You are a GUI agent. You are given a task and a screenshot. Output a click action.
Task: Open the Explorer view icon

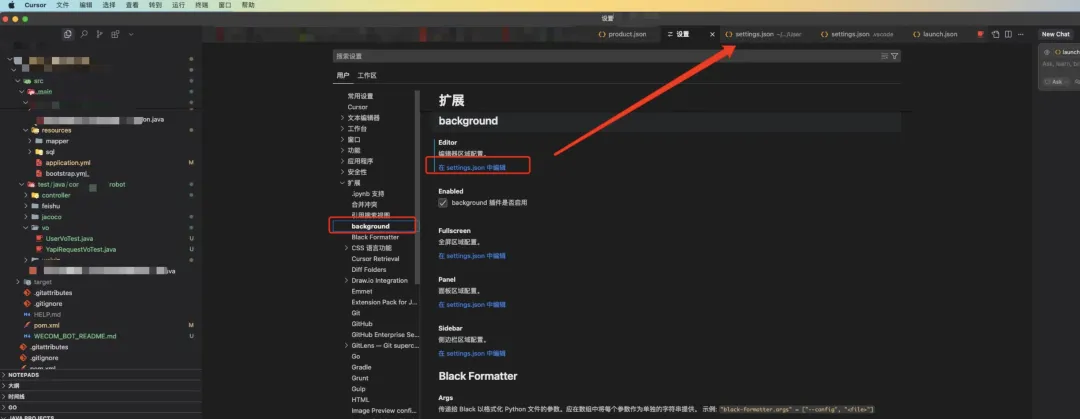coord(68,34)
